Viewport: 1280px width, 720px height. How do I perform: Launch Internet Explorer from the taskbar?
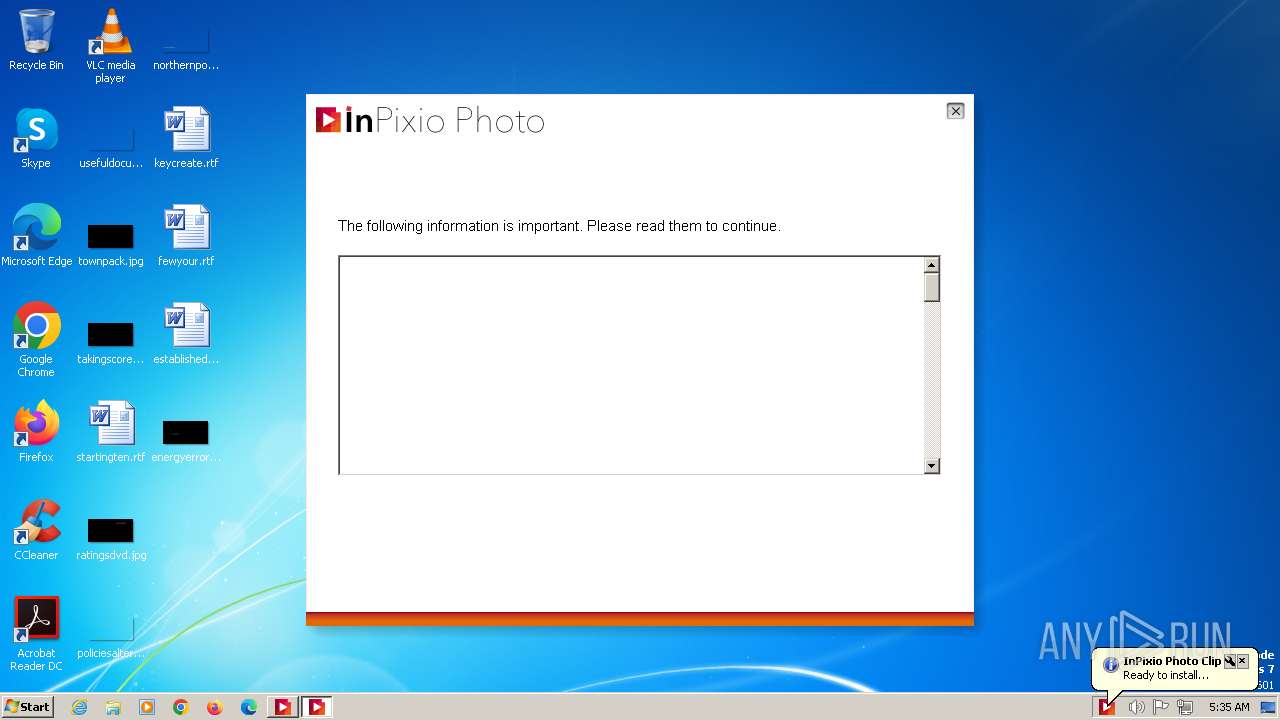(x=79, y=707)
